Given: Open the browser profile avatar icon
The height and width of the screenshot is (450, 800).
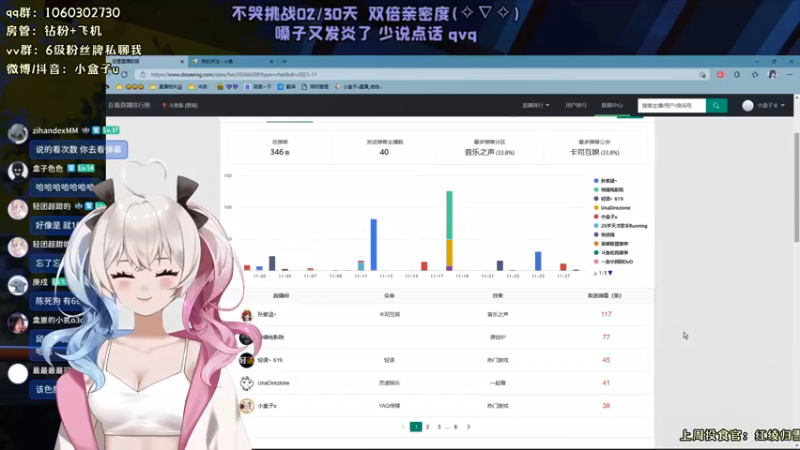Looking at the screenshot, I should coord(772,74).
